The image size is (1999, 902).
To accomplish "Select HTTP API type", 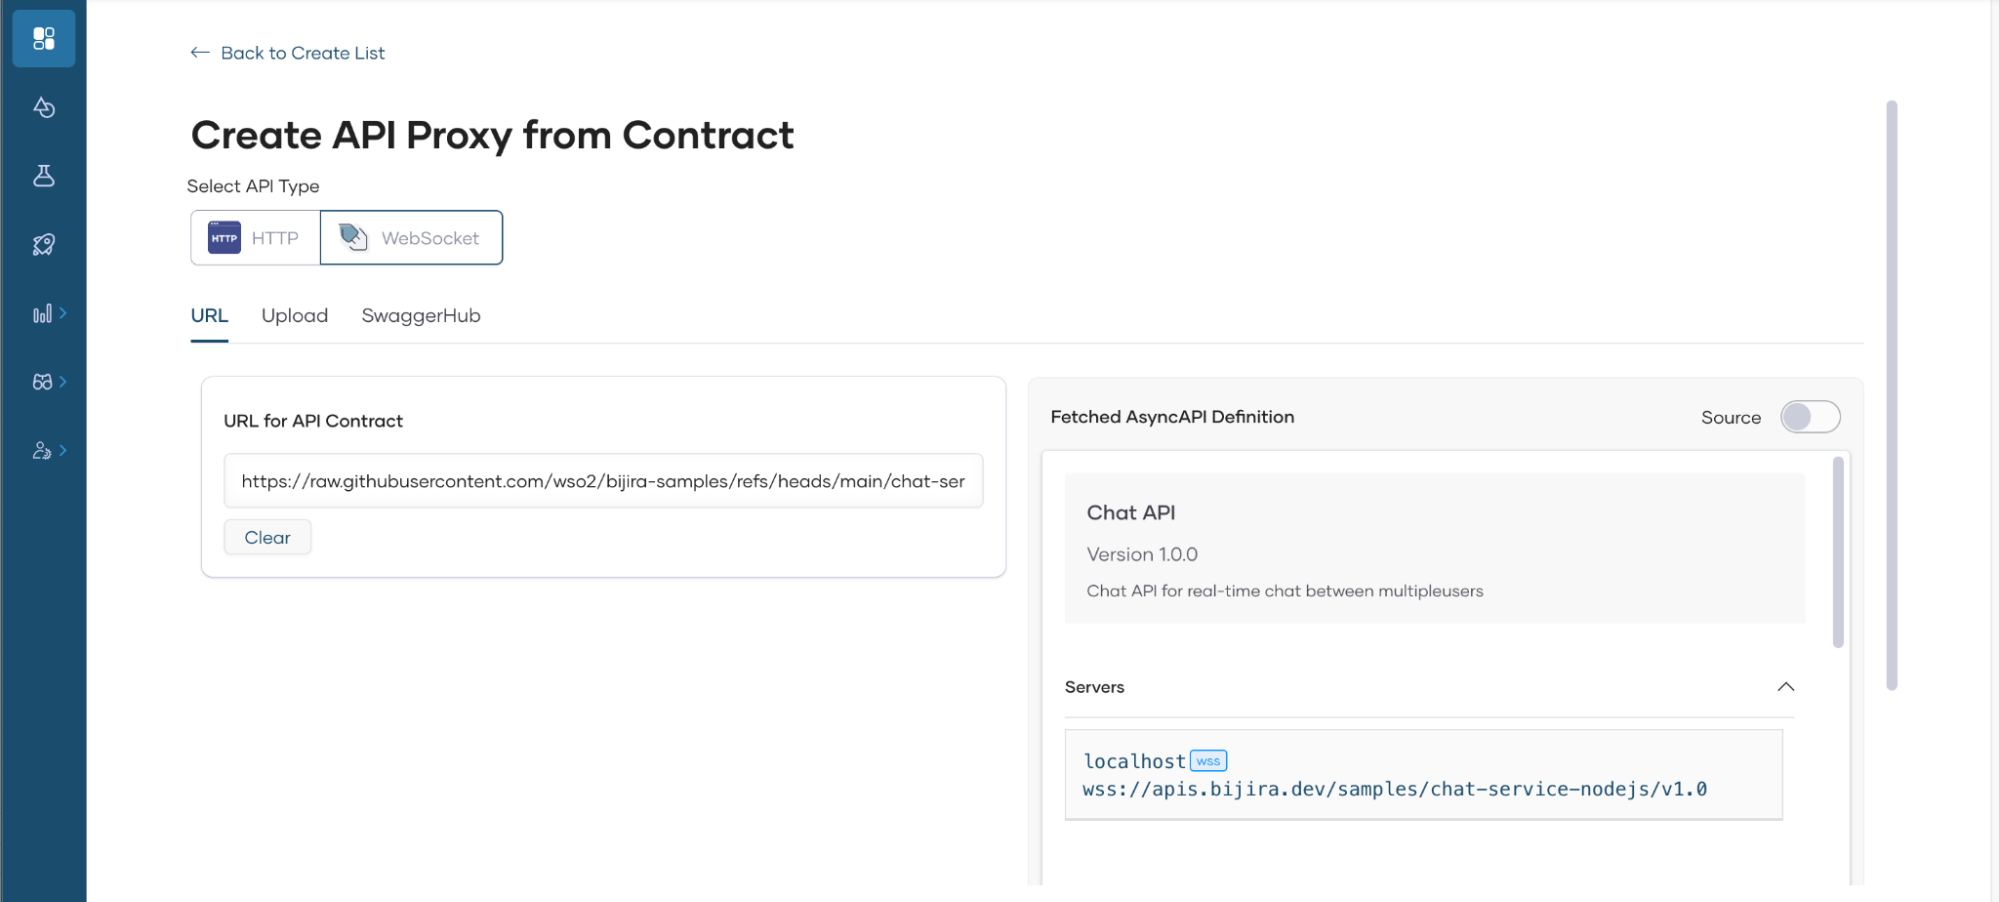I will [255, 238].
